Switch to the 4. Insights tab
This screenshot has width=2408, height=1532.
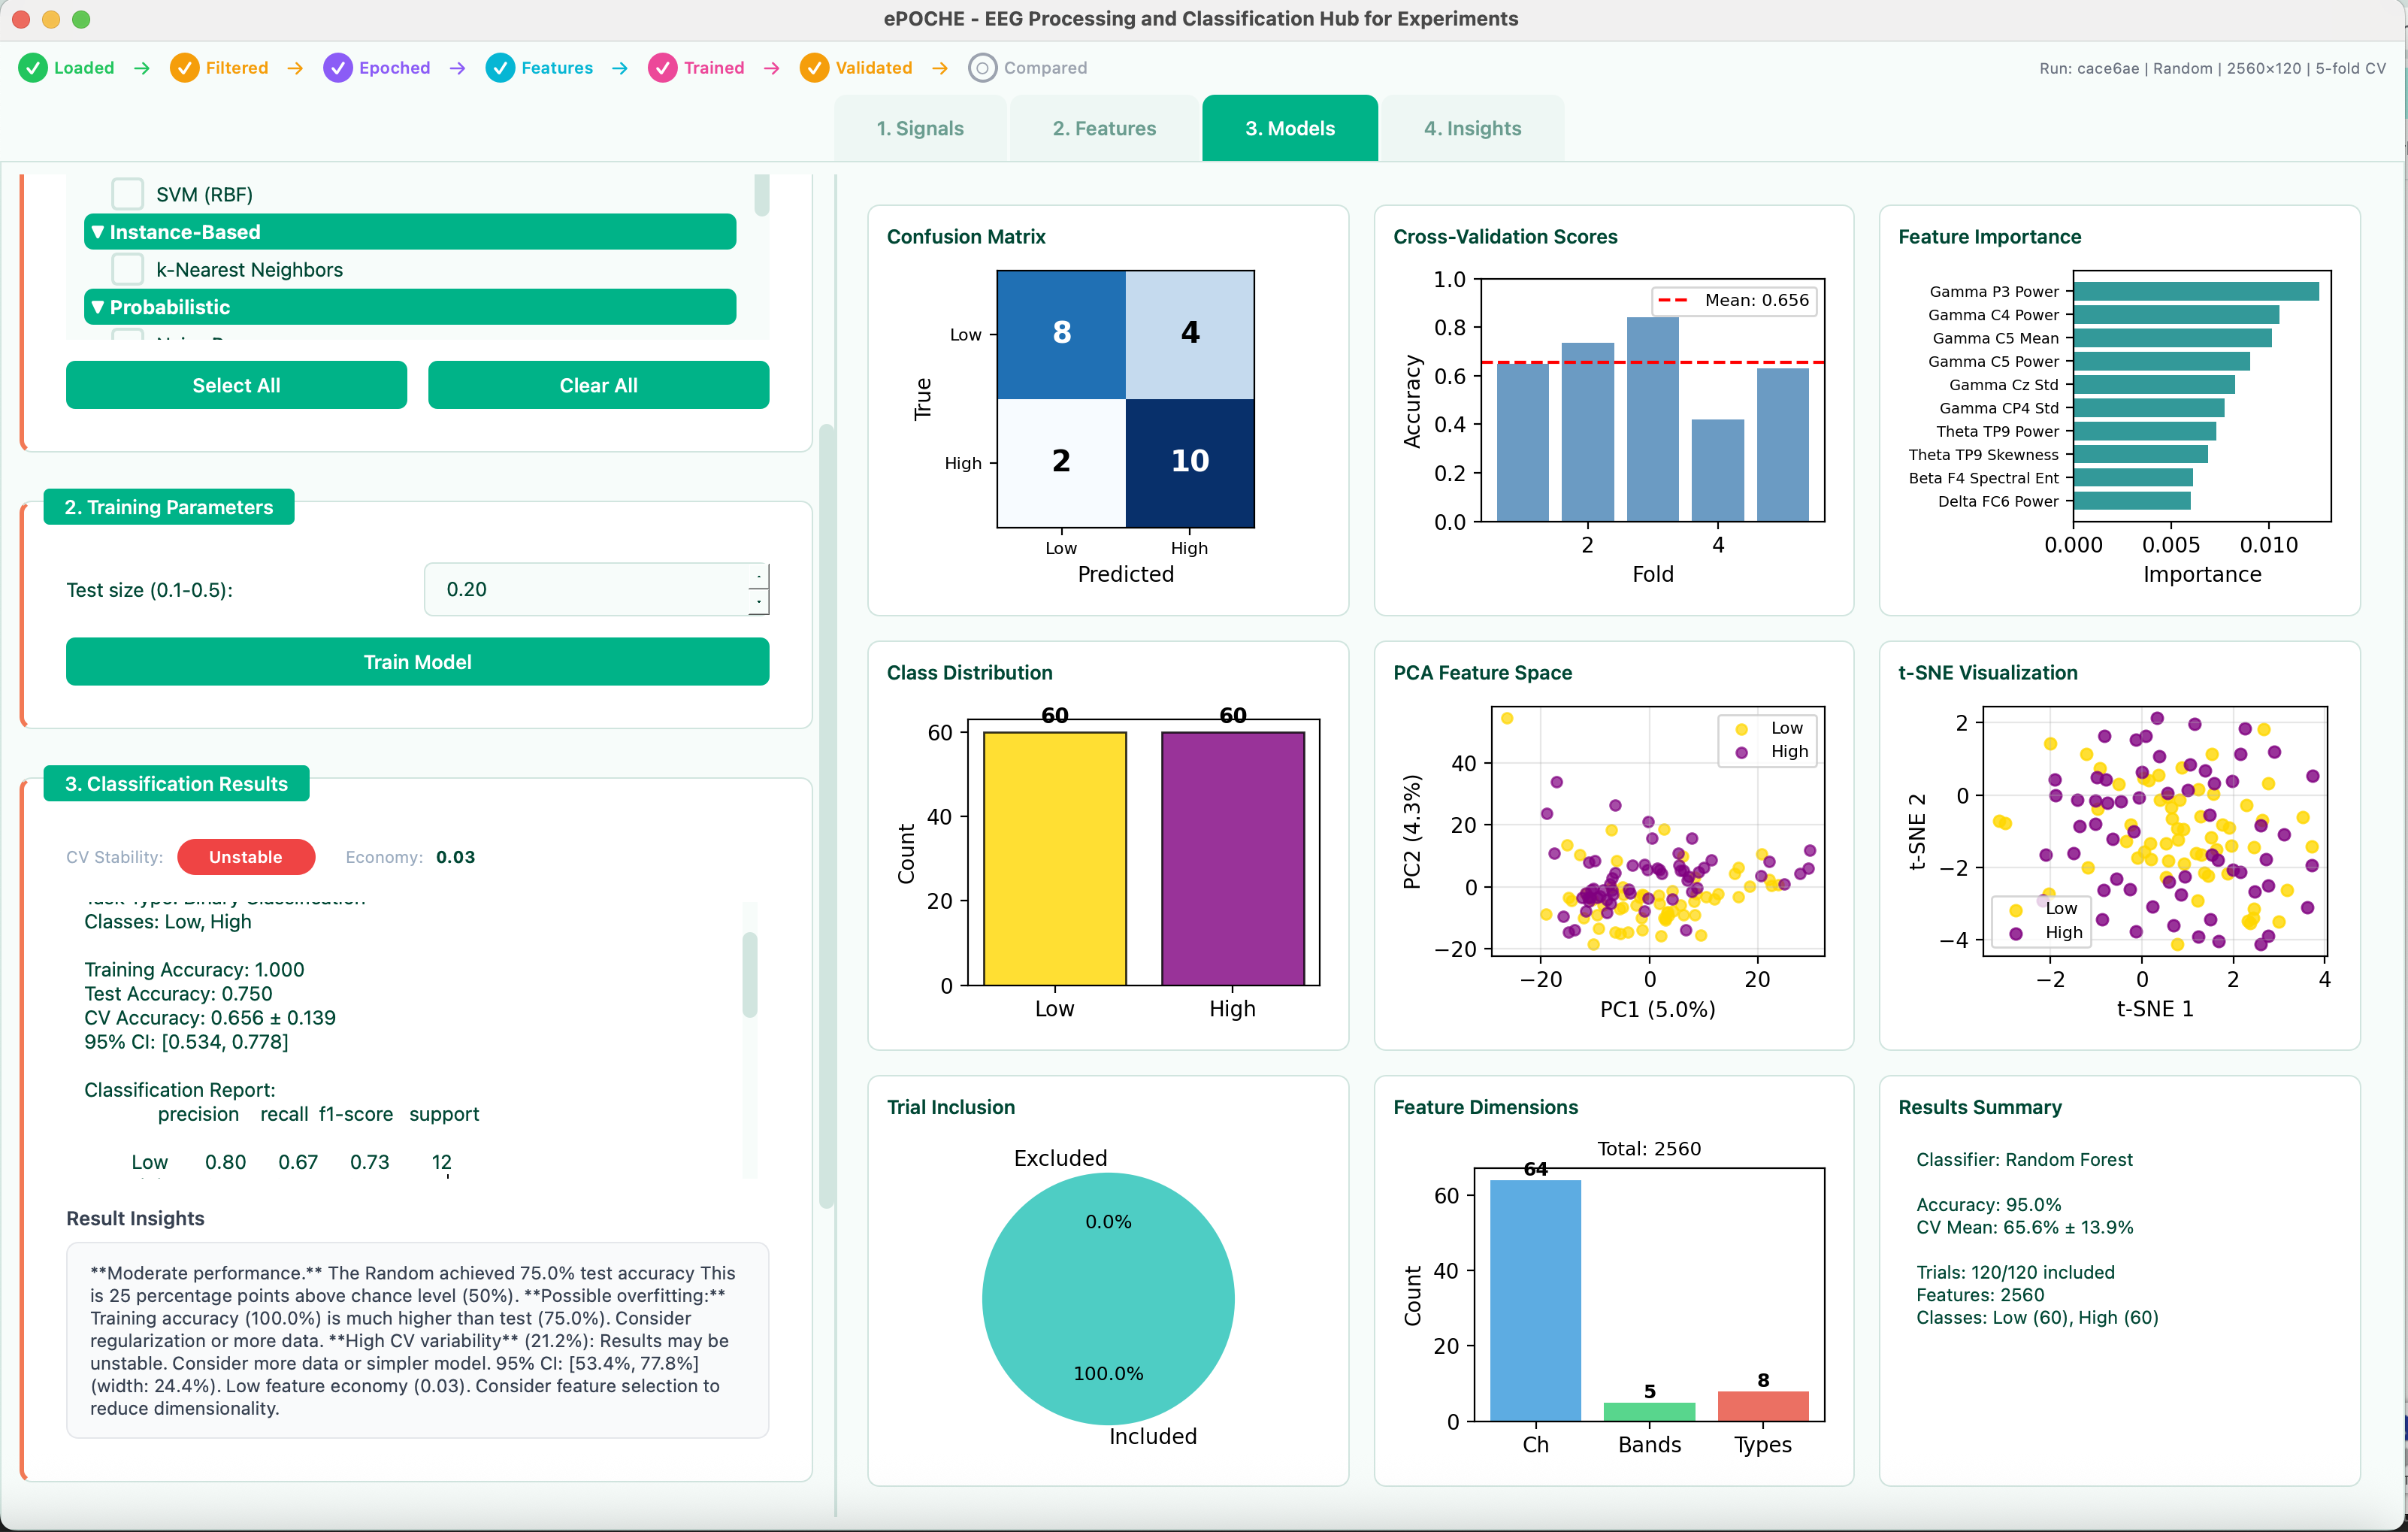click(x=1473, y=128)
